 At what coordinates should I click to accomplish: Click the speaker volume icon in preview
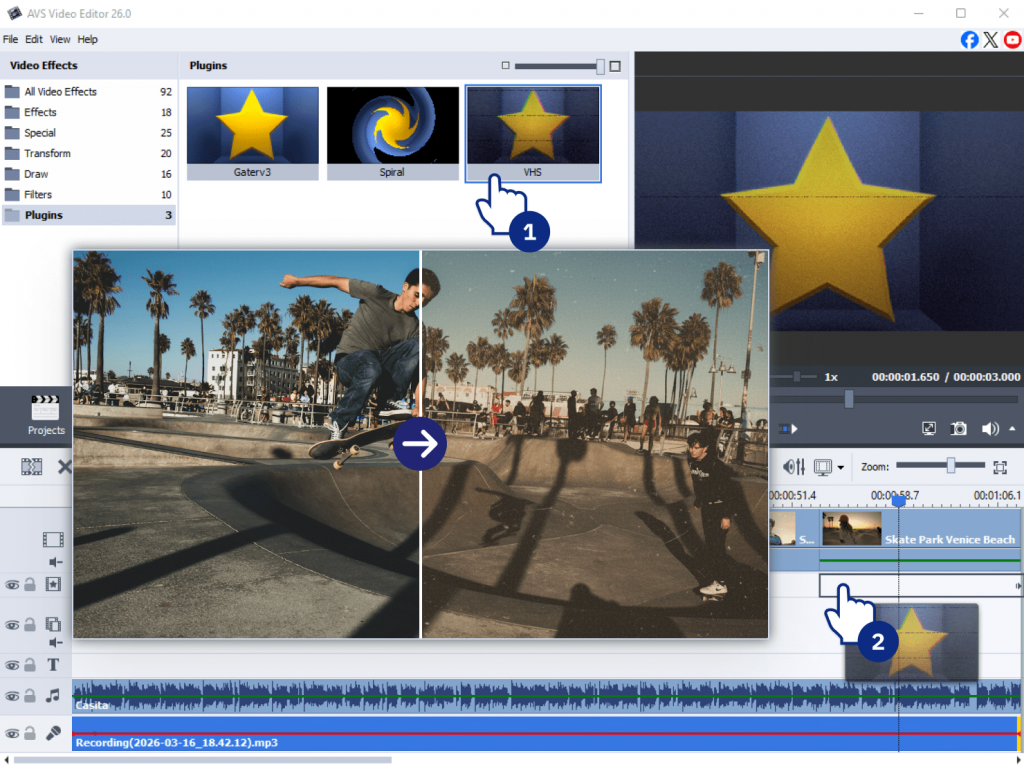989,429
